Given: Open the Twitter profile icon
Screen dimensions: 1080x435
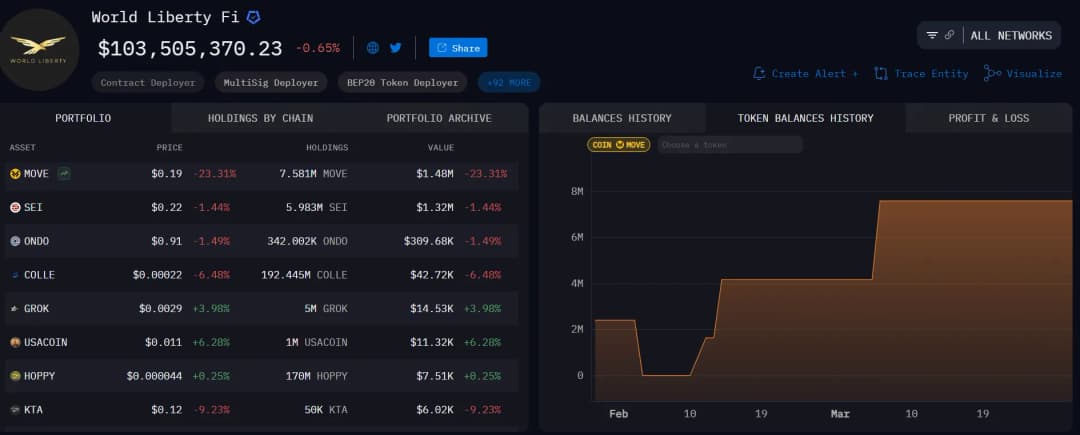Looking at the screenshot, I should tap(395, 47).
